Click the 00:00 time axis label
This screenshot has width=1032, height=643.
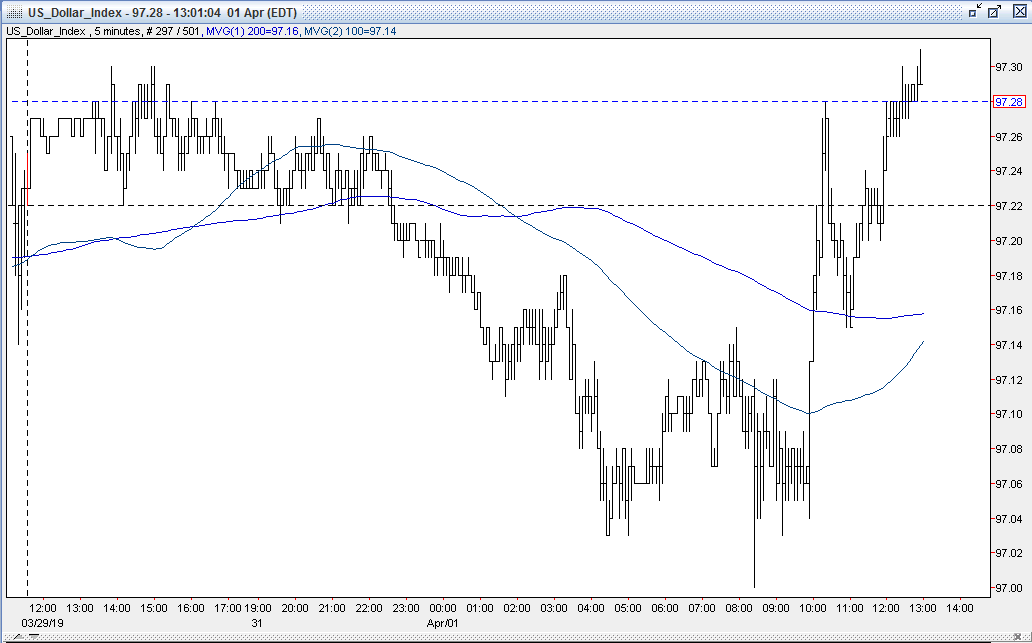(443, 608)
